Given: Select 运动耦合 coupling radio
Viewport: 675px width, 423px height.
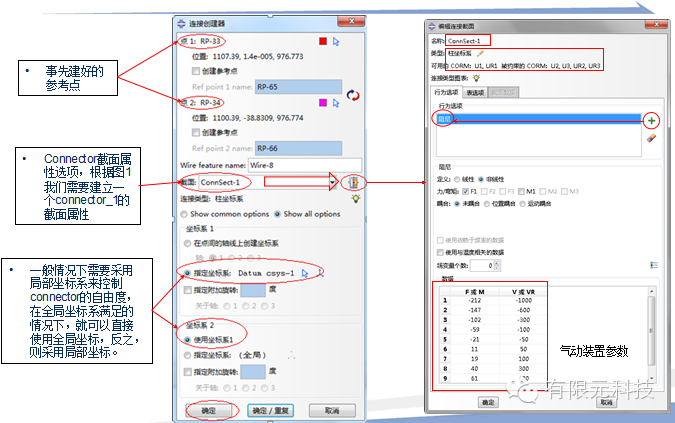Looking at the screenshot, I should [x=523, y=204].
